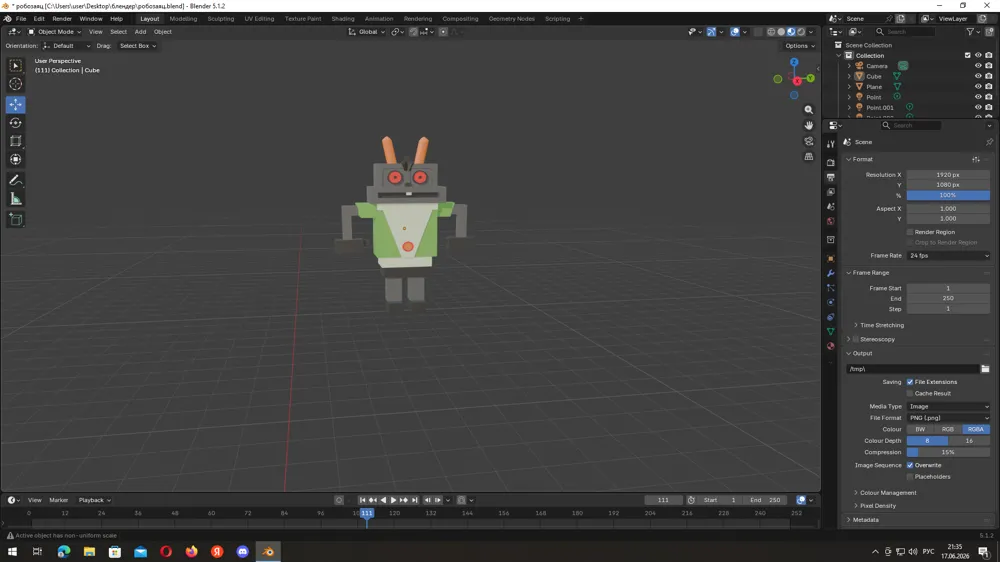Toggle the camera view icon in viewport
Screen dimensions: 1000x562
(x=809, y=141)
